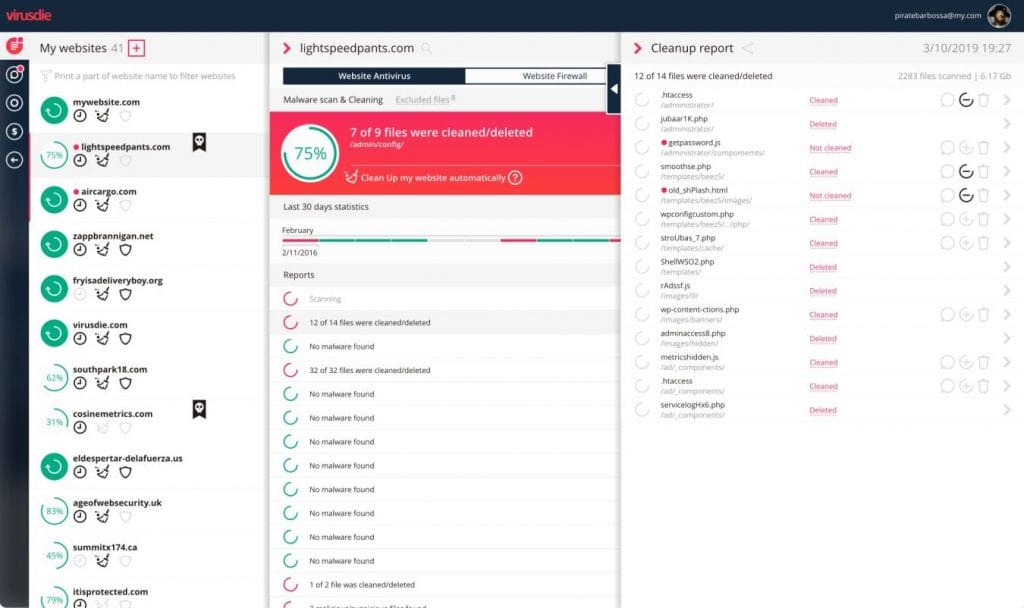Toggle the plus circle for getpassword.js

click(x=965, y=148)
